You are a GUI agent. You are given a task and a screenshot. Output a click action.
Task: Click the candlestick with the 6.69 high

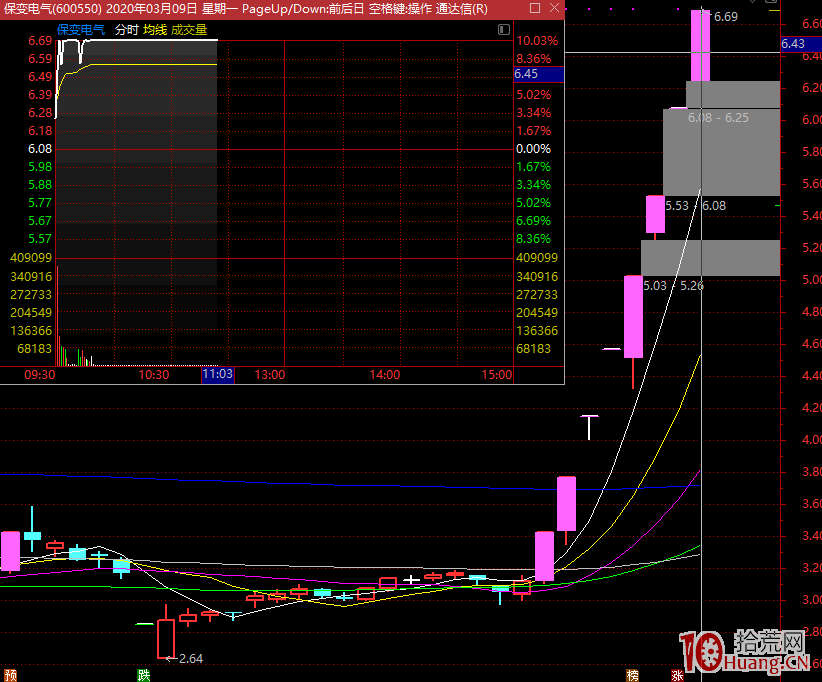700,50
